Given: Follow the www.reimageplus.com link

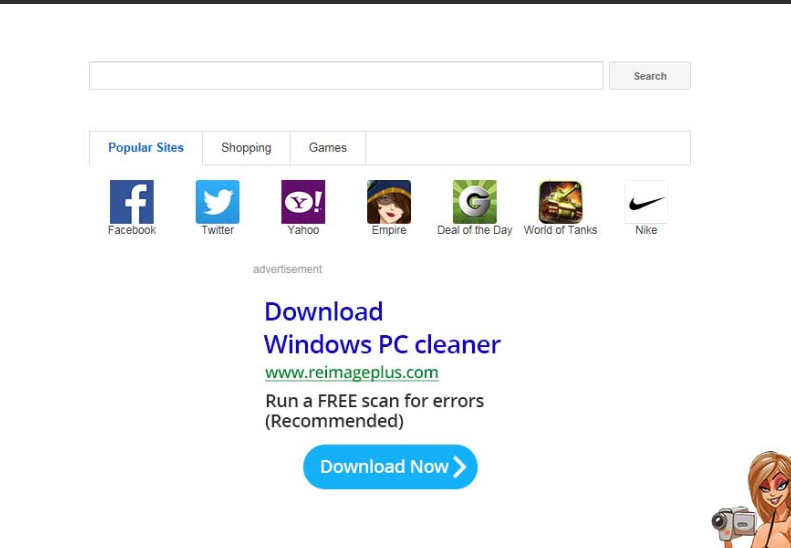Looking at the screenshot, I should pyautogui.click(x=351, y=373).
